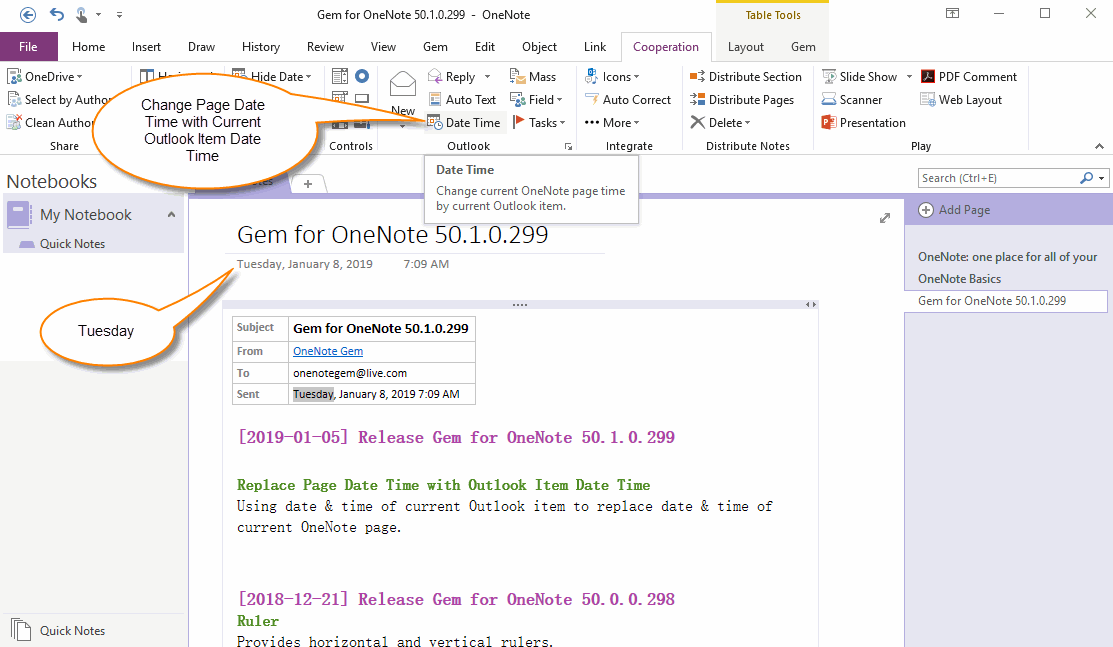Click the Auto Text button
1113x647 pixels.
(x=462, y=100)
